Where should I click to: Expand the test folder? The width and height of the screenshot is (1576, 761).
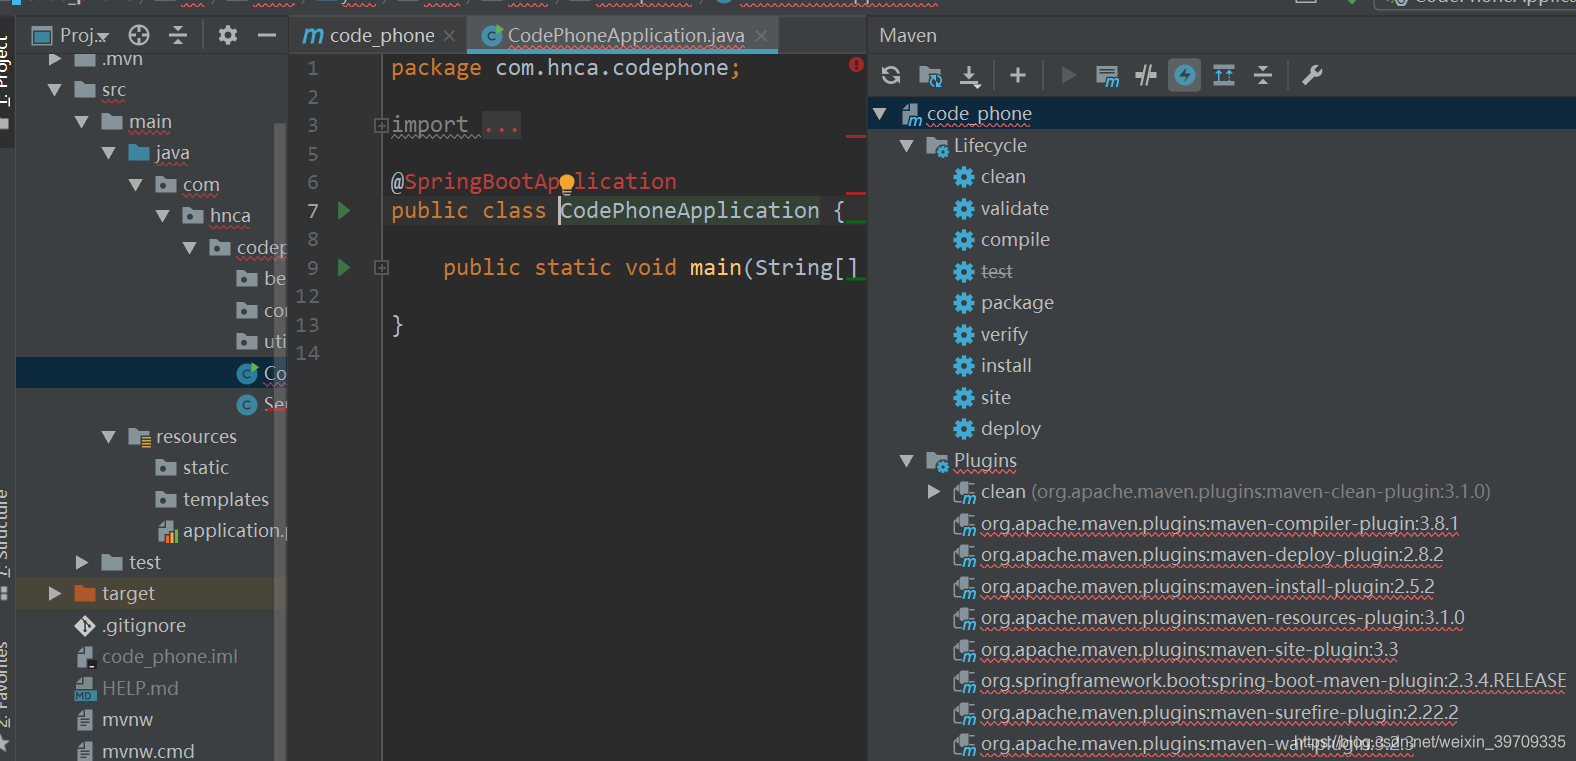[81, 563]
